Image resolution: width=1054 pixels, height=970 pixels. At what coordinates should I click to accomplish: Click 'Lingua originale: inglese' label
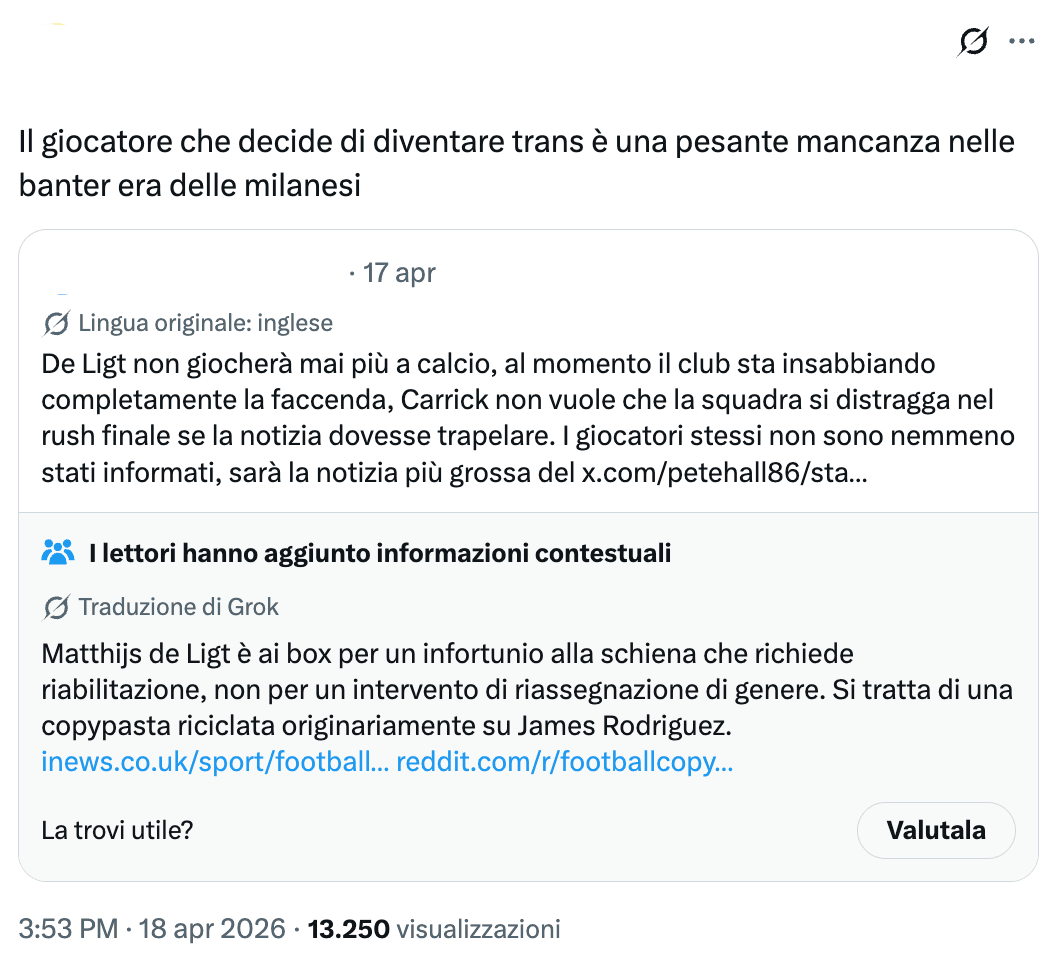coord(205,324)
